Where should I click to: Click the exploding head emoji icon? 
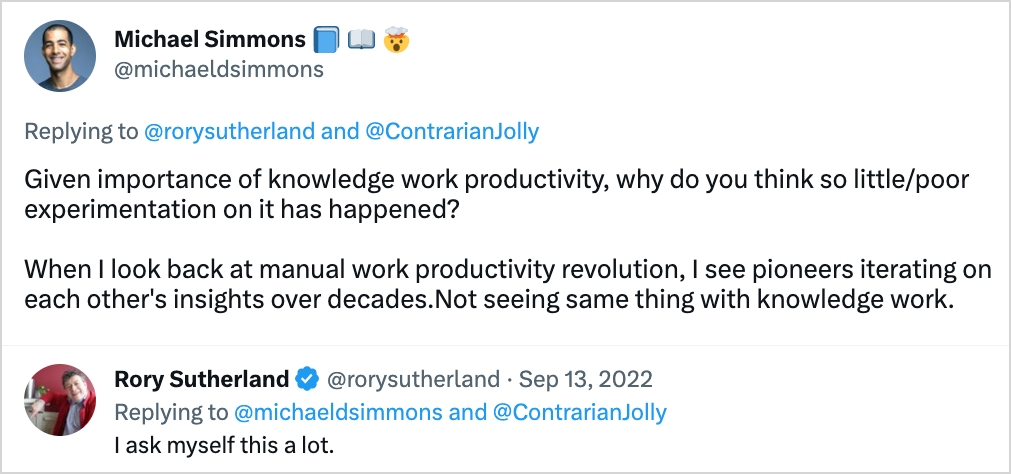click(x=397, y=40)
